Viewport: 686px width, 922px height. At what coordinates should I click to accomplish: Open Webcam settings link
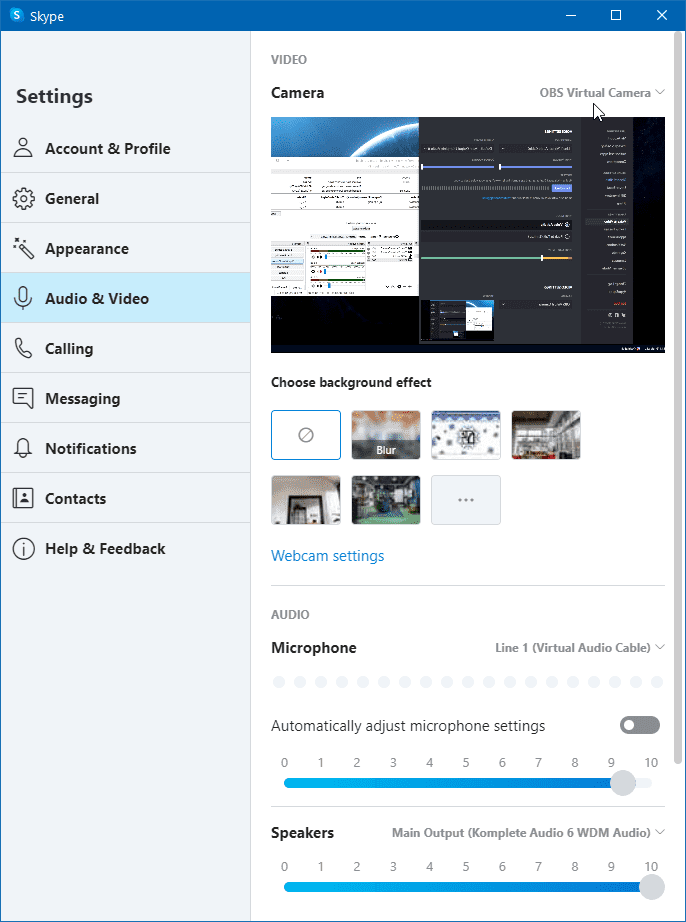(327, 556)
